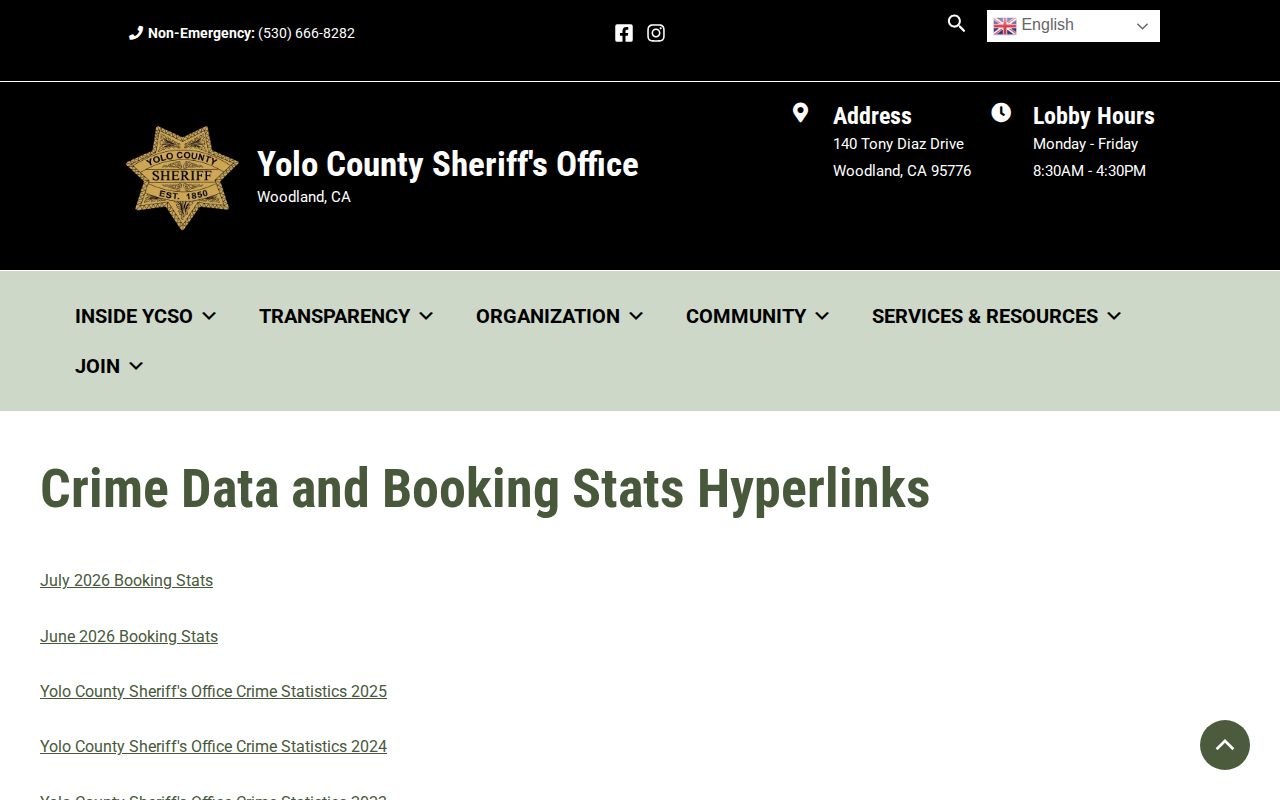Expand the Transparency menu chevron

pyautogui.click(x=426, y=316)
